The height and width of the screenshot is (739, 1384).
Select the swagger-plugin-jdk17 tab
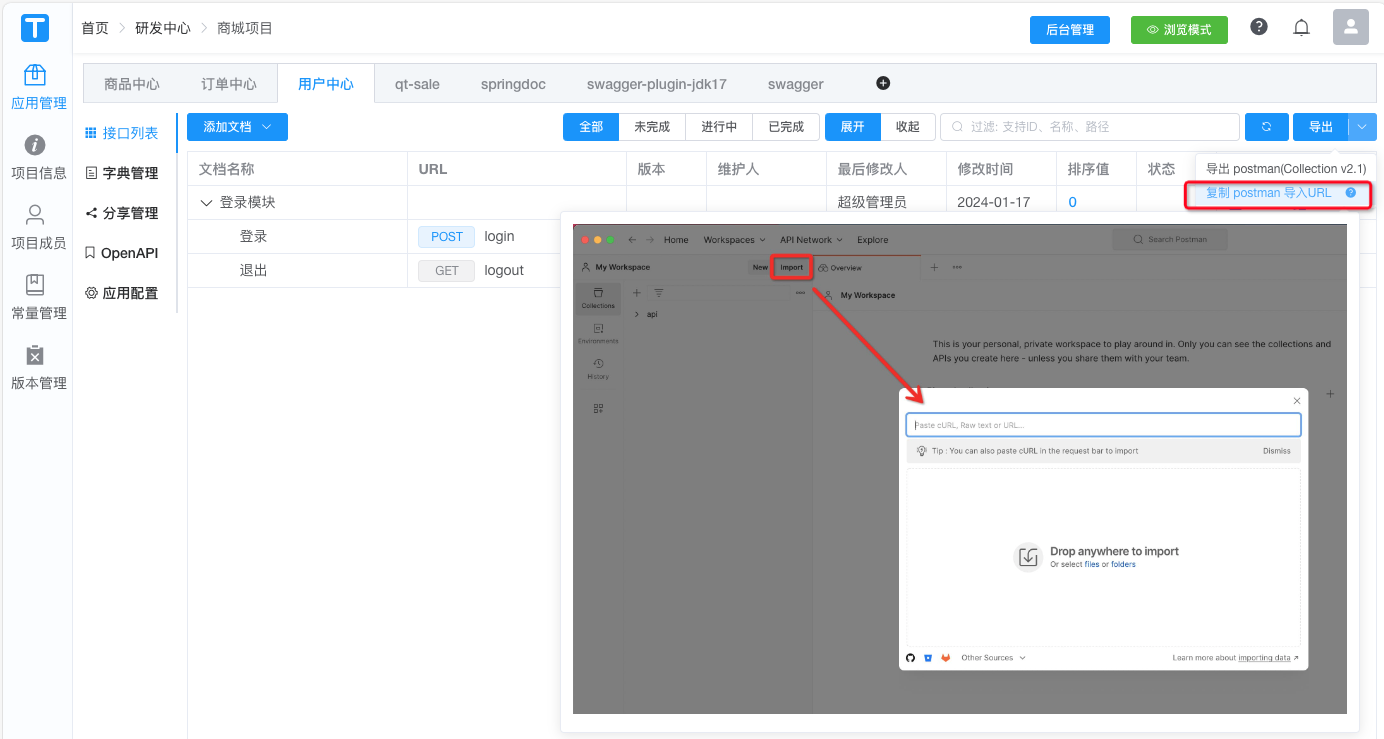[x=657, y=84]
